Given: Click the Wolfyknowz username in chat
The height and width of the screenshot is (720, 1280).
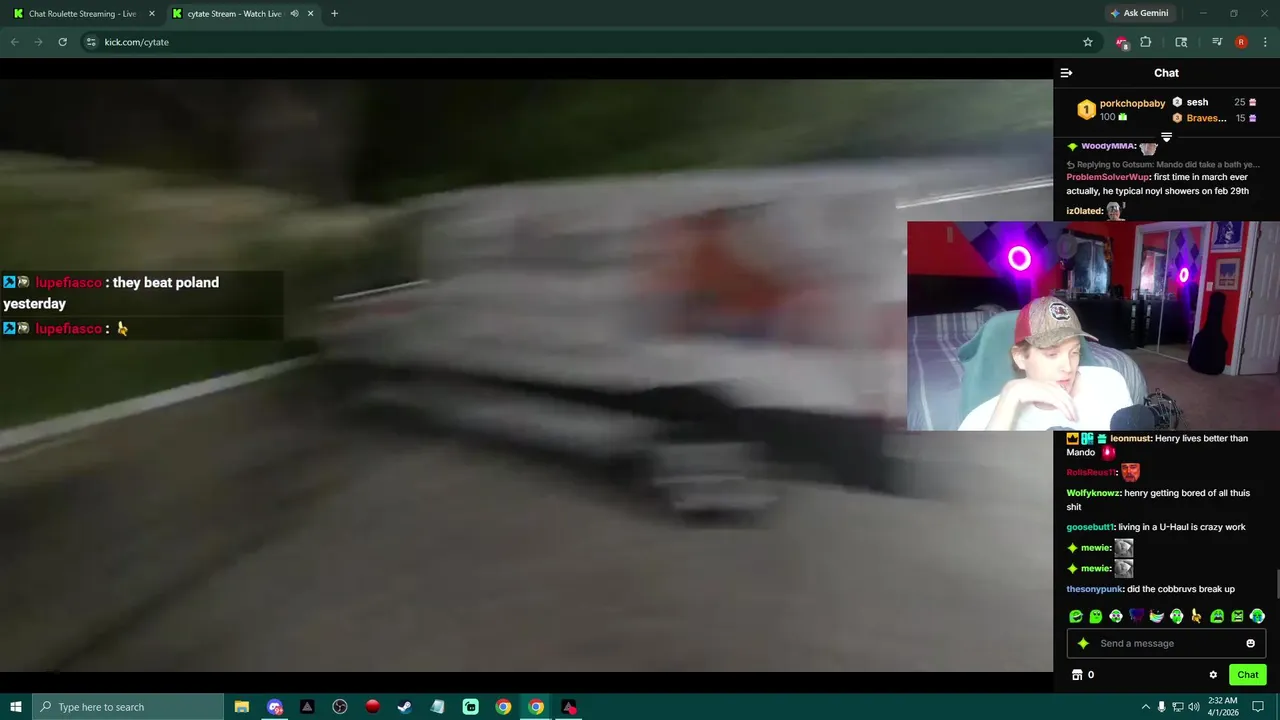Looking at the screenshot, I should (x=1093, y=493).
